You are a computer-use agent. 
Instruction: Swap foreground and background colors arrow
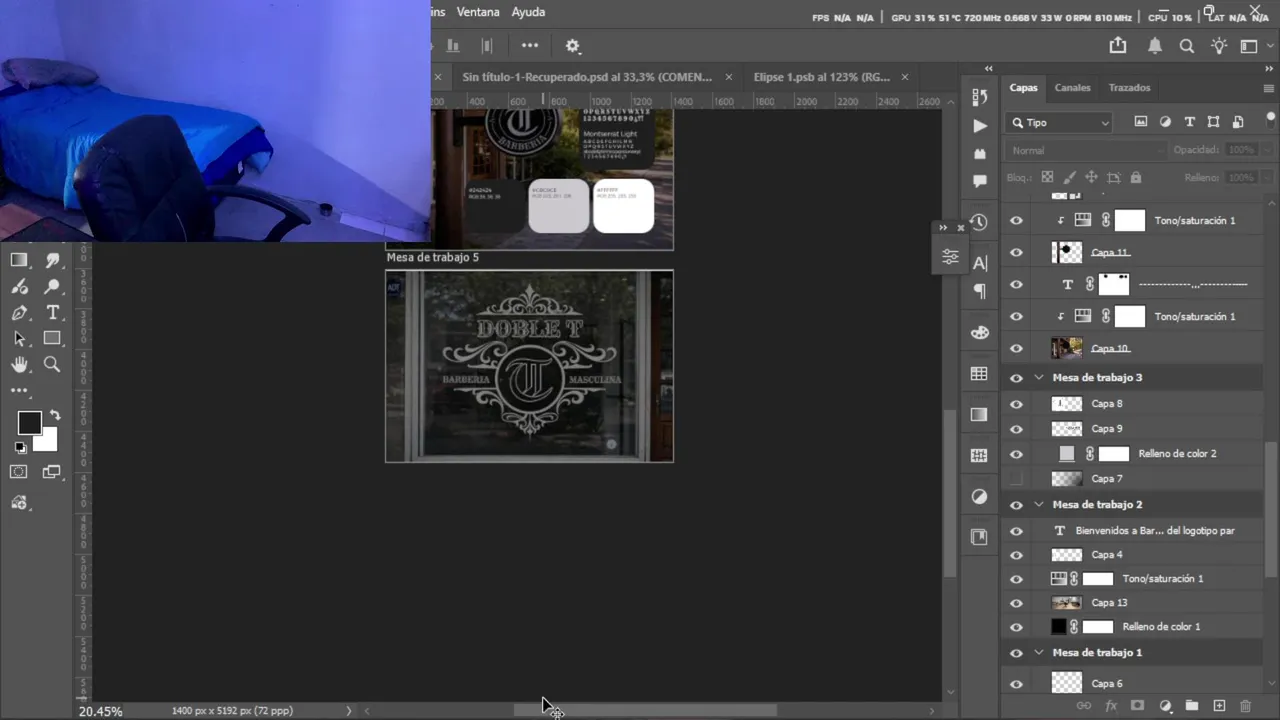(x=55, y=415)
